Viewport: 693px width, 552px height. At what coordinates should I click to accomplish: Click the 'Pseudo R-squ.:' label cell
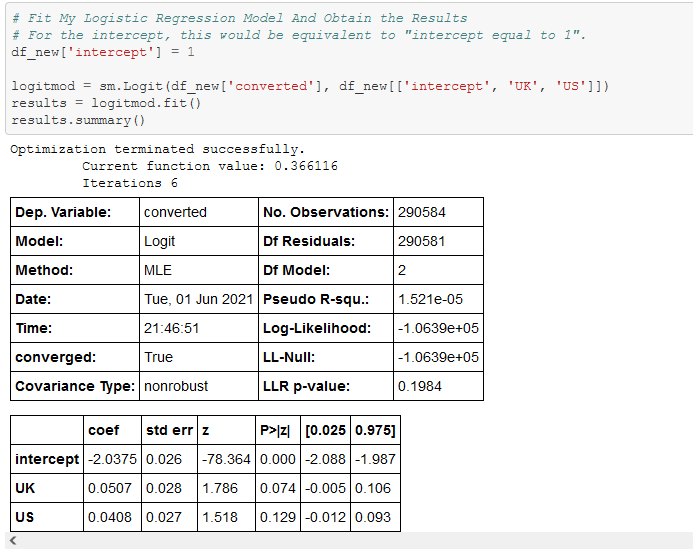point(326,299)
